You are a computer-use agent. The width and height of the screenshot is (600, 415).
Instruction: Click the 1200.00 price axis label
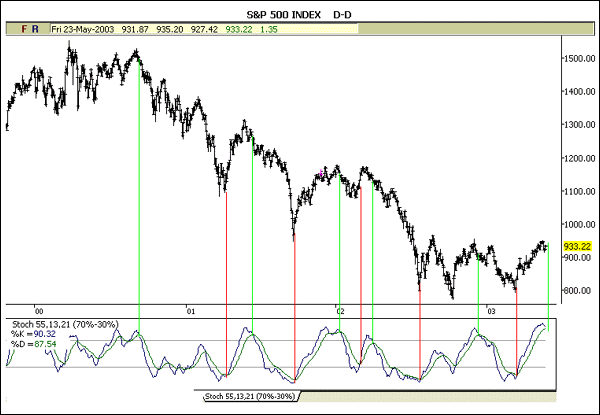click(579, 158)
